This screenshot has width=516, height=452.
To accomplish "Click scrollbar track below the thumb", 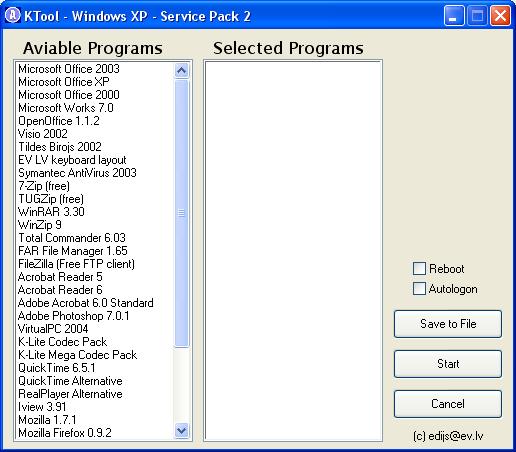I will pos(181,385).
